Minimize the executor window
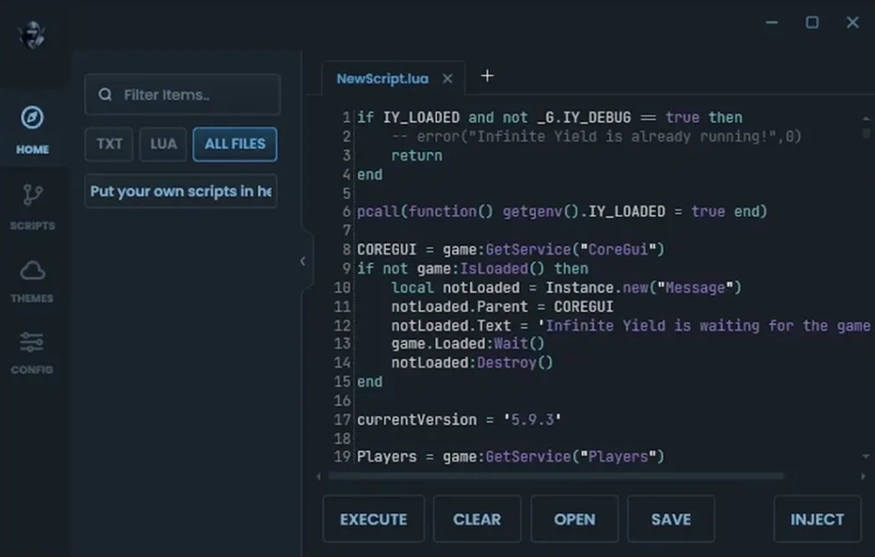 pos(772,22)
